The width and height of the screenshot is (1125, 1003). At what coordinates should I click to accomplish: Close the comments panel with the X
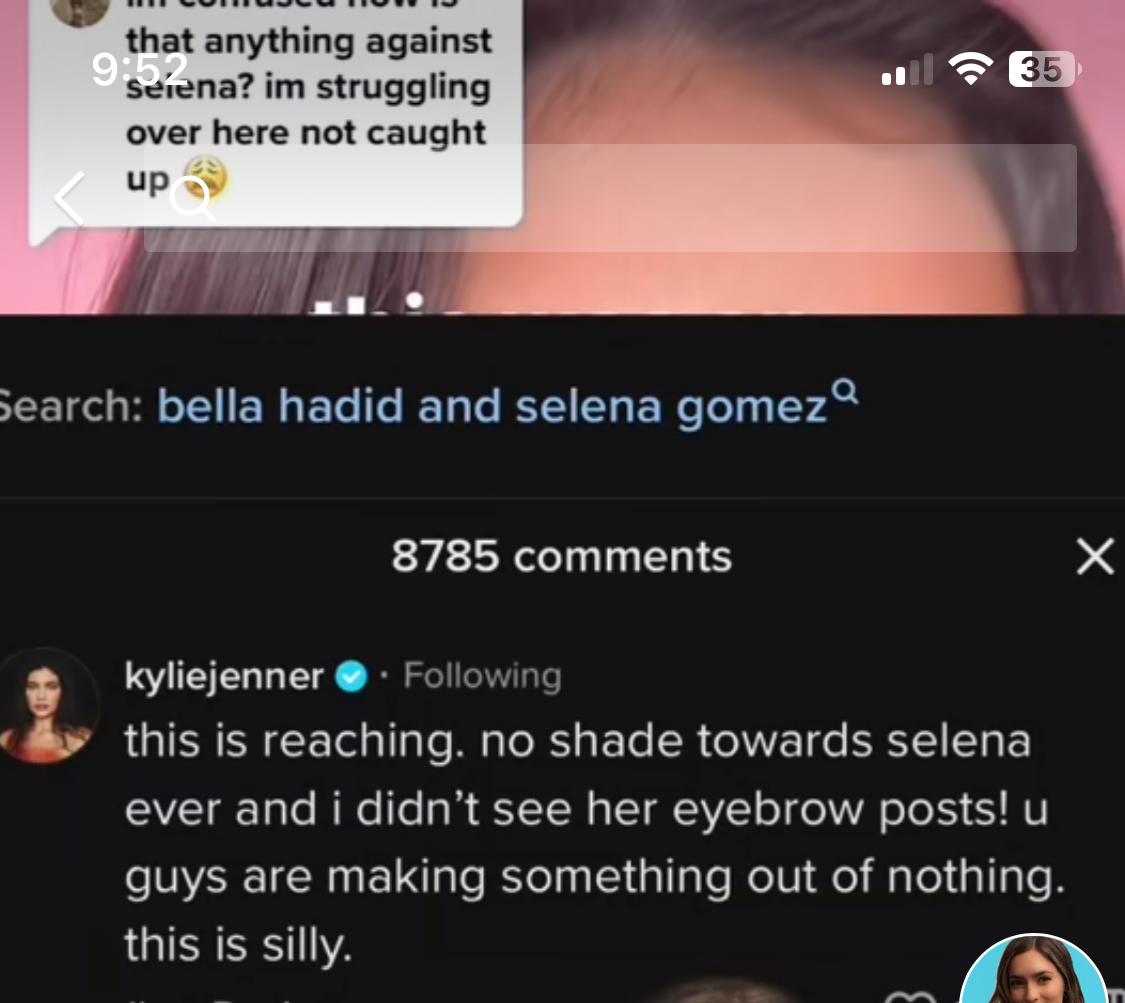coord(1096,557)
